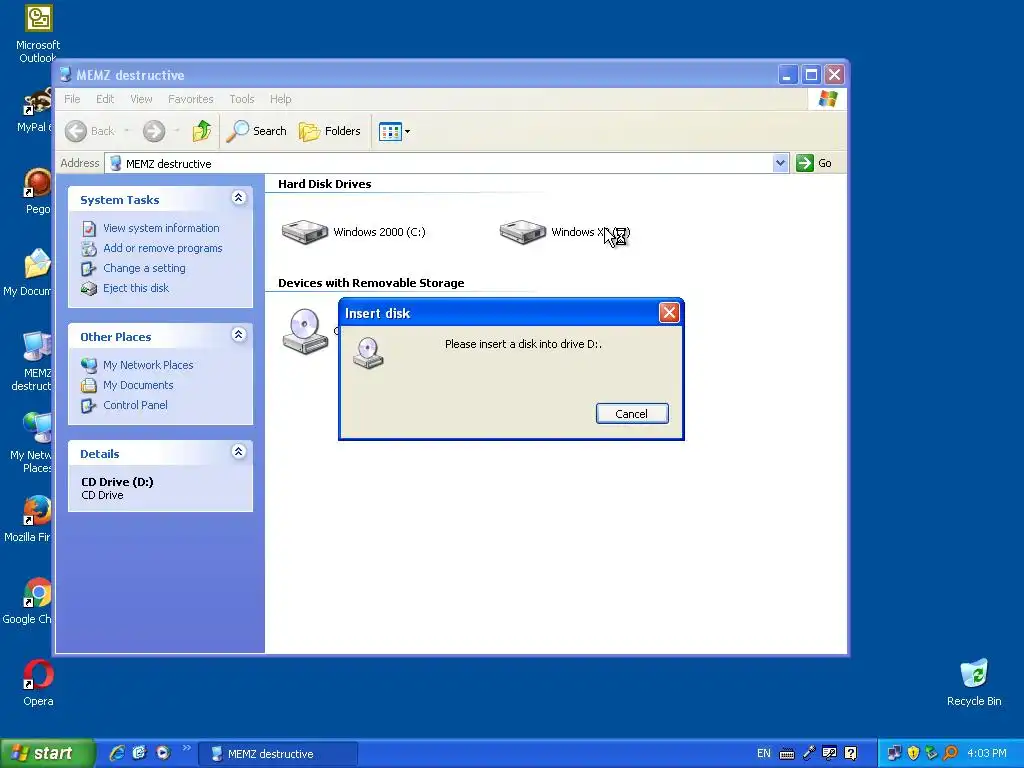Click View system information
The width and height of the screenshot is (1024, 768).
point(161,228)
